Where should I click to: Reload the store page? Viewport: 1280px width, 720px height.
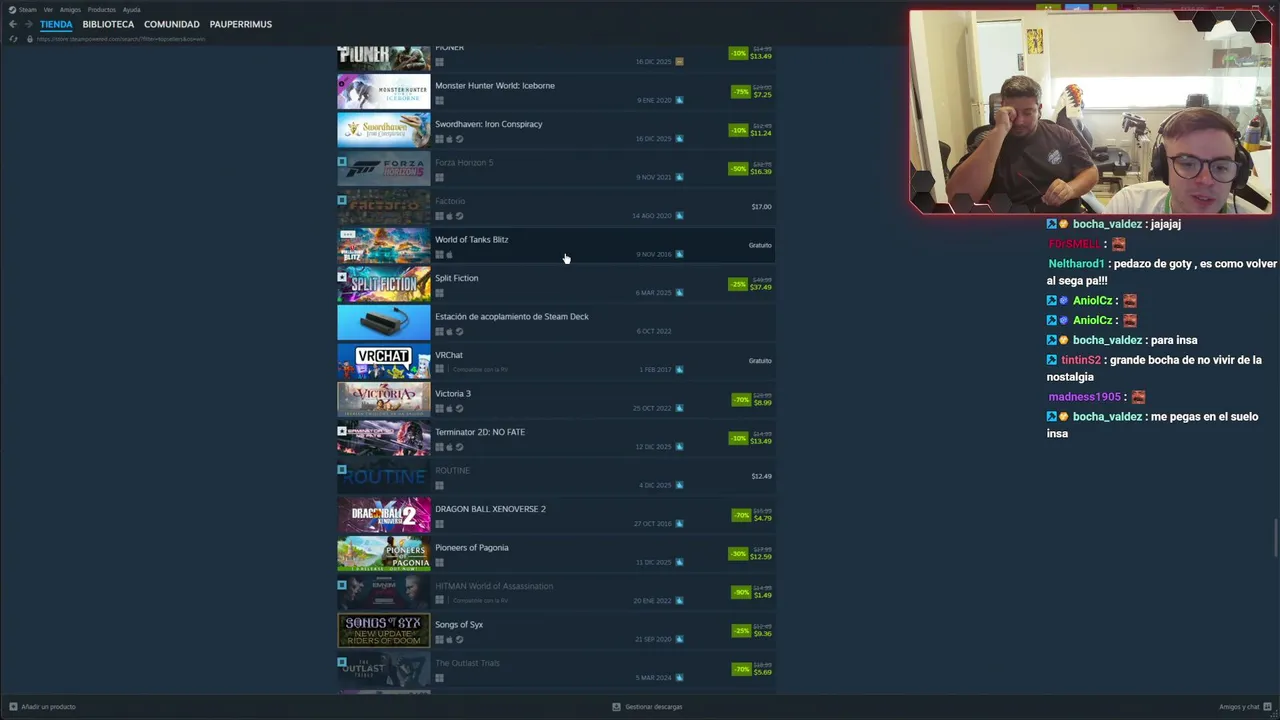click(13, 39)
